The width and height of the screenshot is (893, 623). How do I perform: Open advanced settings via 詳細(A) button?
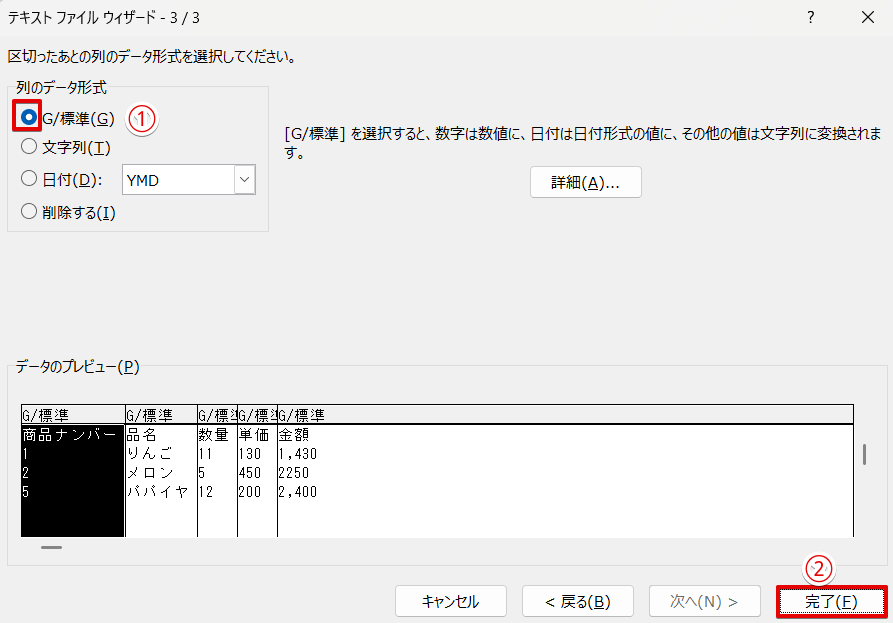pos(585,182)
